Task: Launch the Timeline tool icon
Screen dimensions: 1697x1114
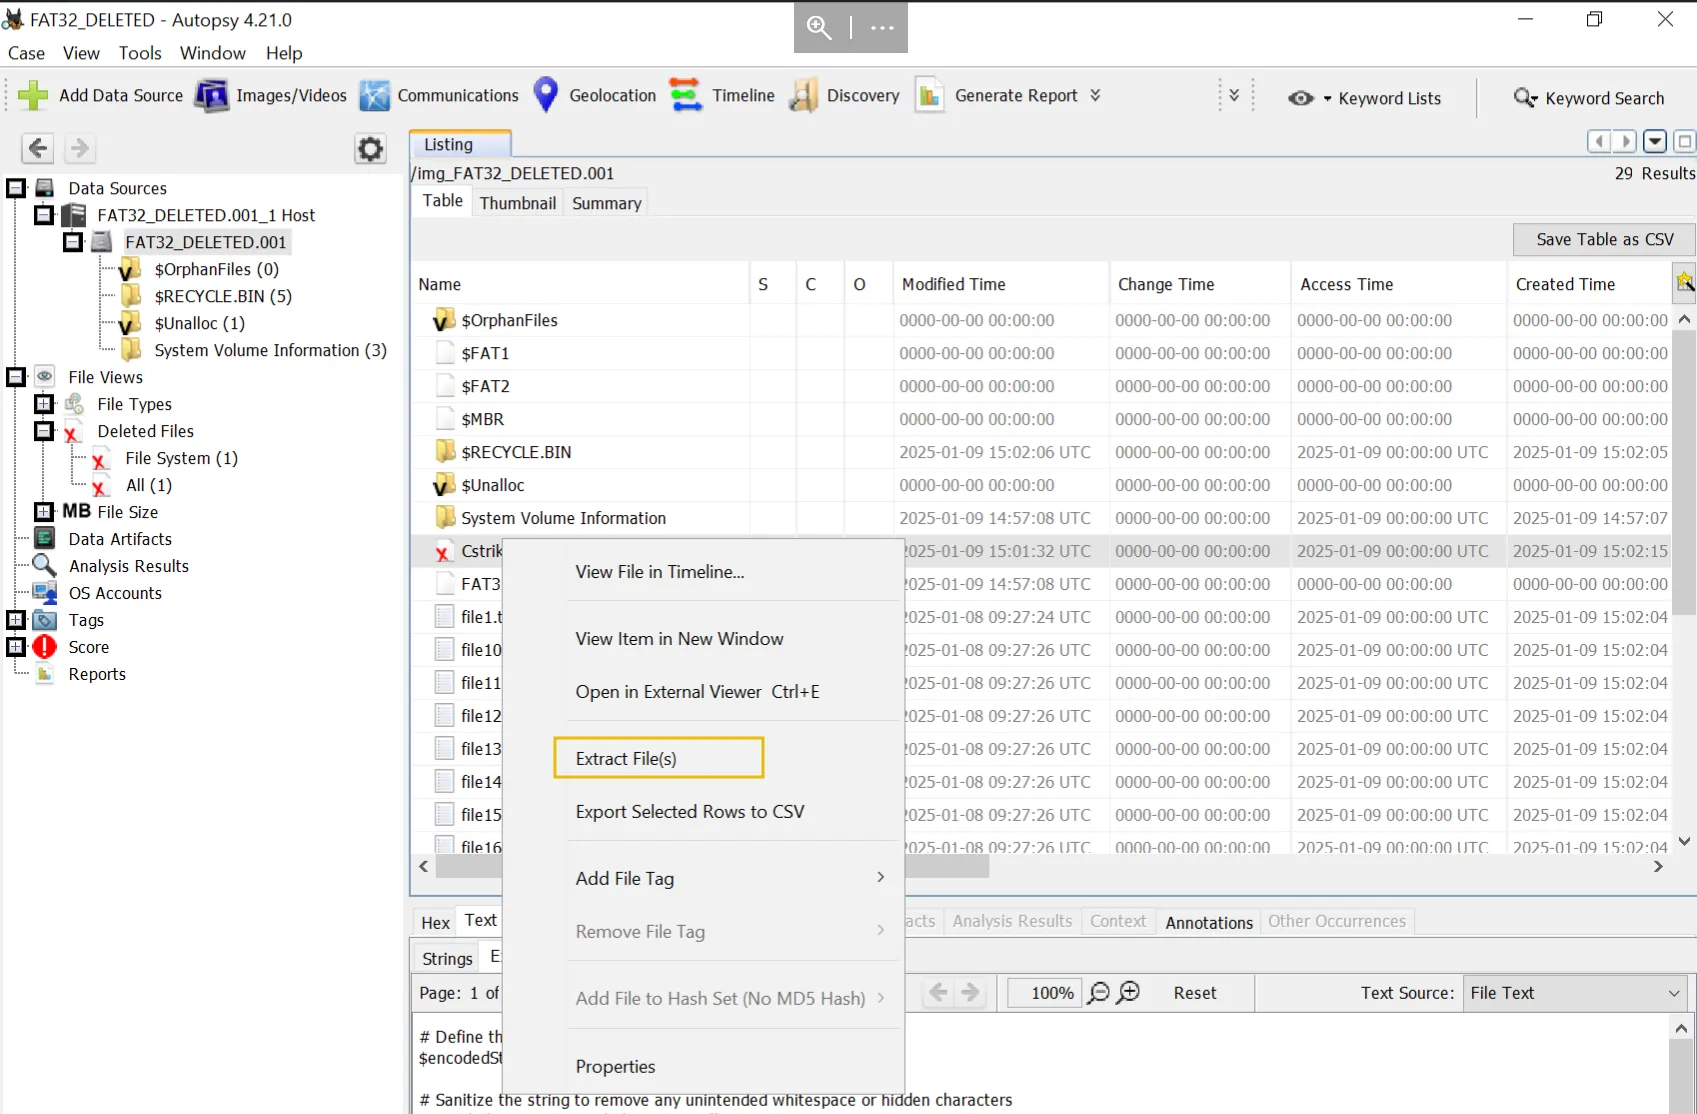Action: [x=685, y=95]
